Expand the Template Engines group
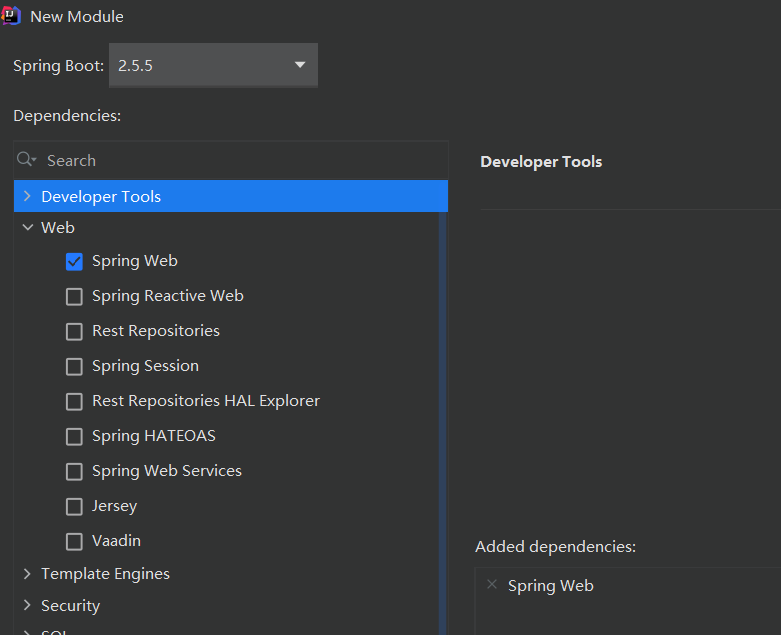Screen dimensions: 781x635 click(27, 574)
